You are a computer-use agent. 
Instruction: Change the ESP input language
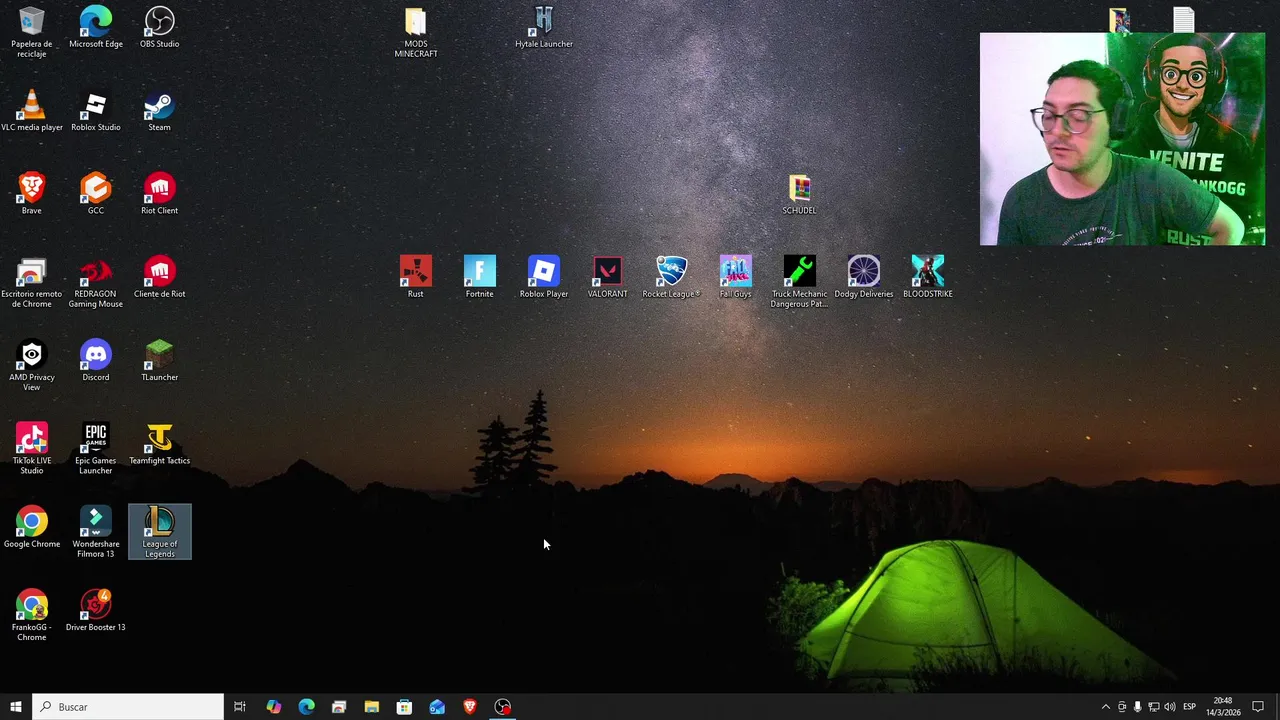1189,707
